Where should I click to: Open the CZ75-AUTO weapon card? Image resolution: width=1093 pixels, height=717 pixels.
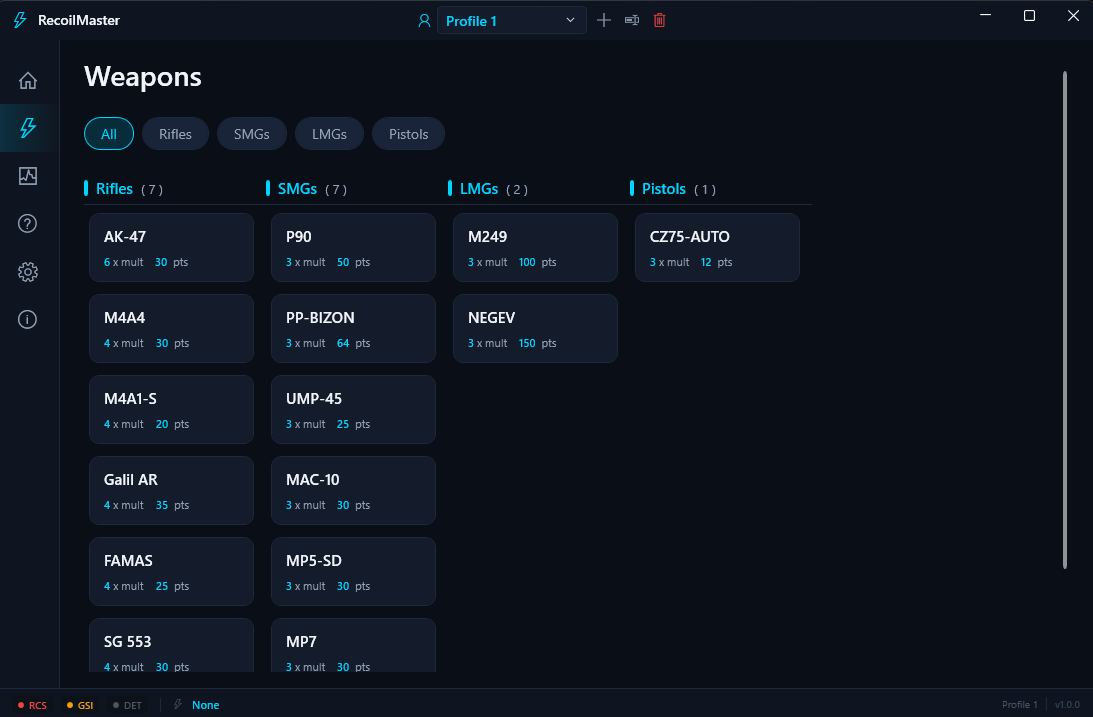717,247
